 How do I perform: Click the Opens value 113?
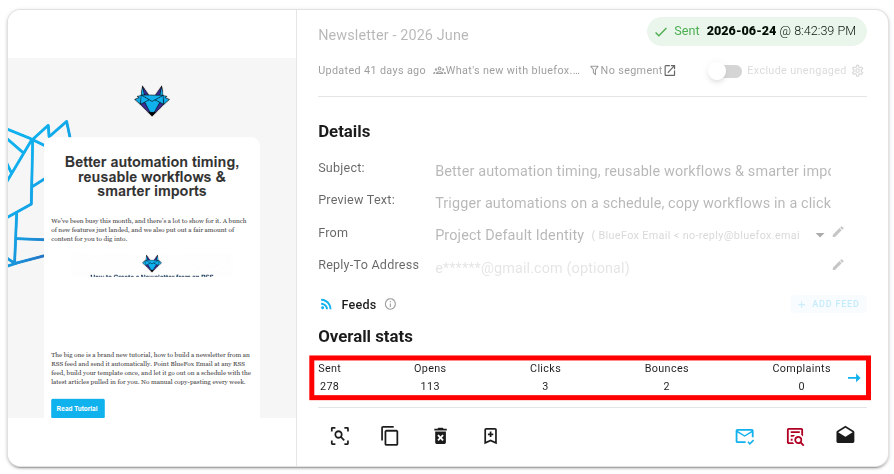(x=430, y=386)
